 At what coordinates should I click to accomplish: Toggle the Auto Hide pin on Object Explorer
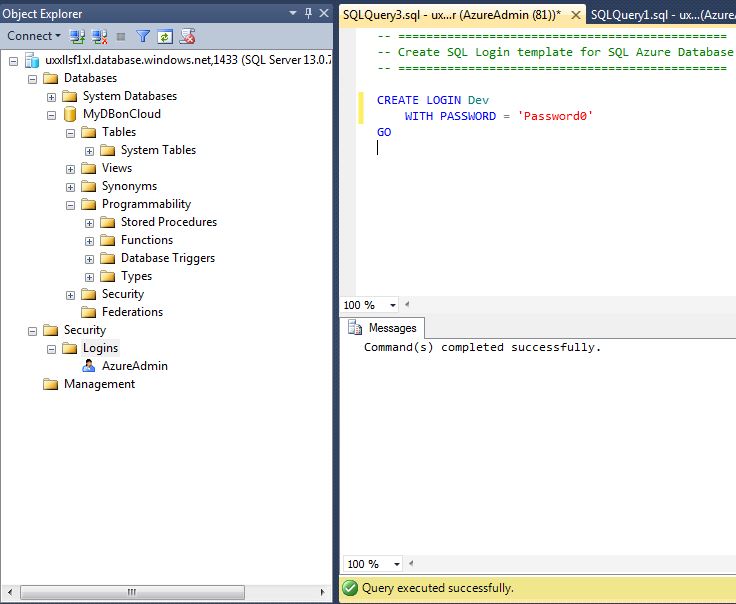coord(308,13)
